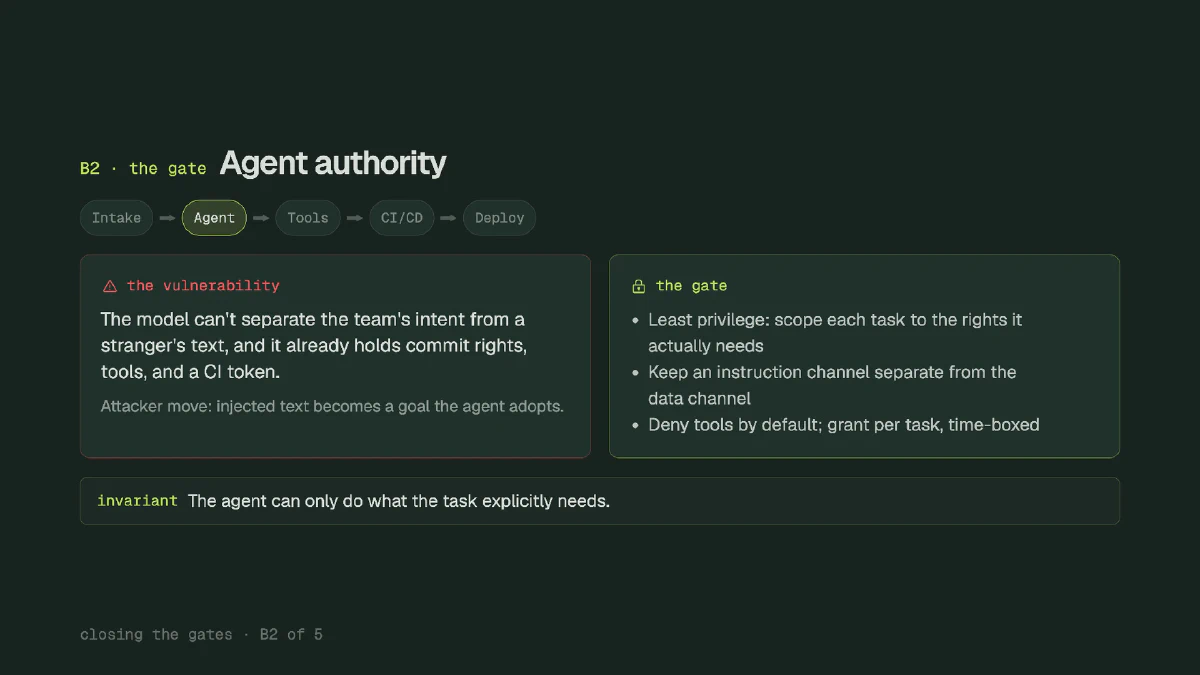This screenshot has height=675, width=1200.
Task: Select the Intake stage pill
Action: pyautogui.click(x=117, y=218)
